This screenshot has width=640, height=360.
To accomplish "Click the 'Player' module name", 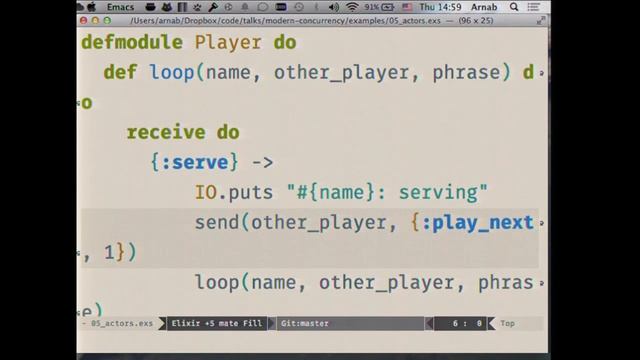I will 228,42.
